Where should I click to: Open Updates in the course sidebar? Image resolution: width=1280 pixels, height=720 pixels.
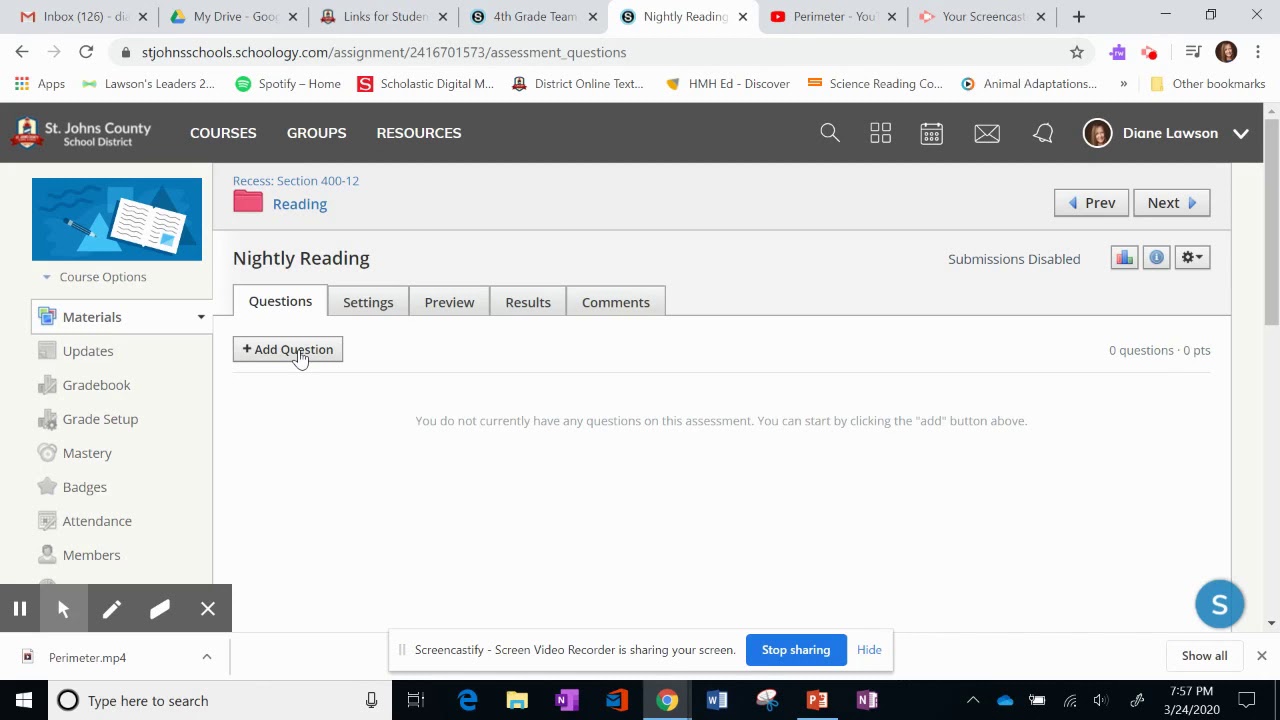(88, 351)
